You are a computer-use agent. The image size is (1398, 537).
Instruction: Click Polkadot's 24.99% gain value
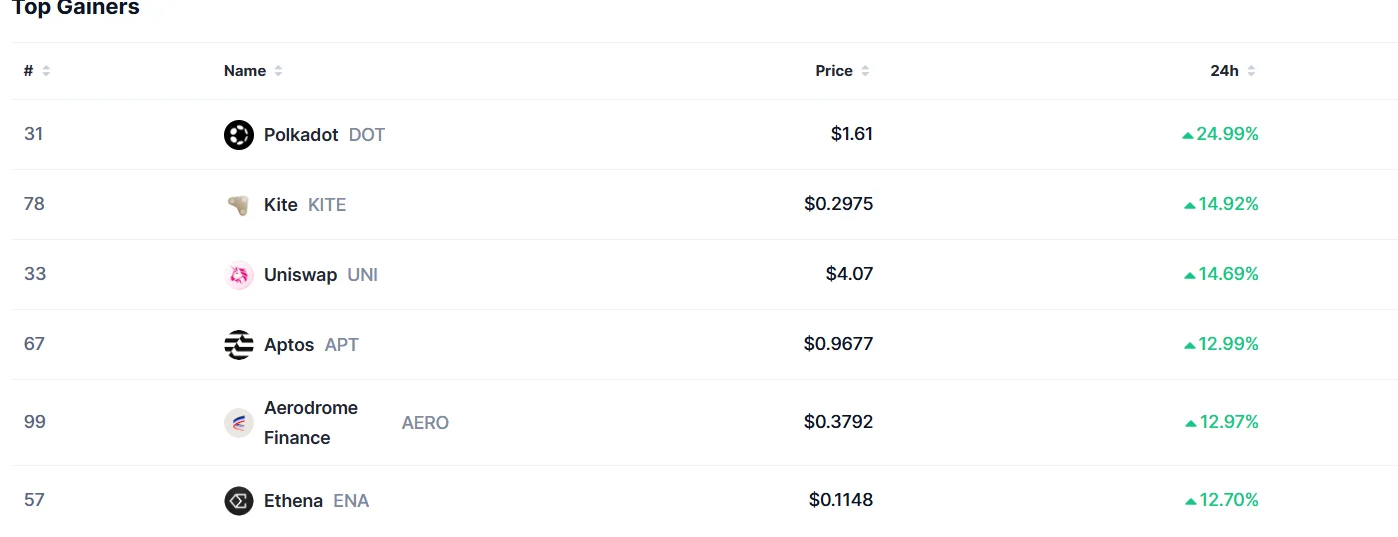[x=1220, y=134]
